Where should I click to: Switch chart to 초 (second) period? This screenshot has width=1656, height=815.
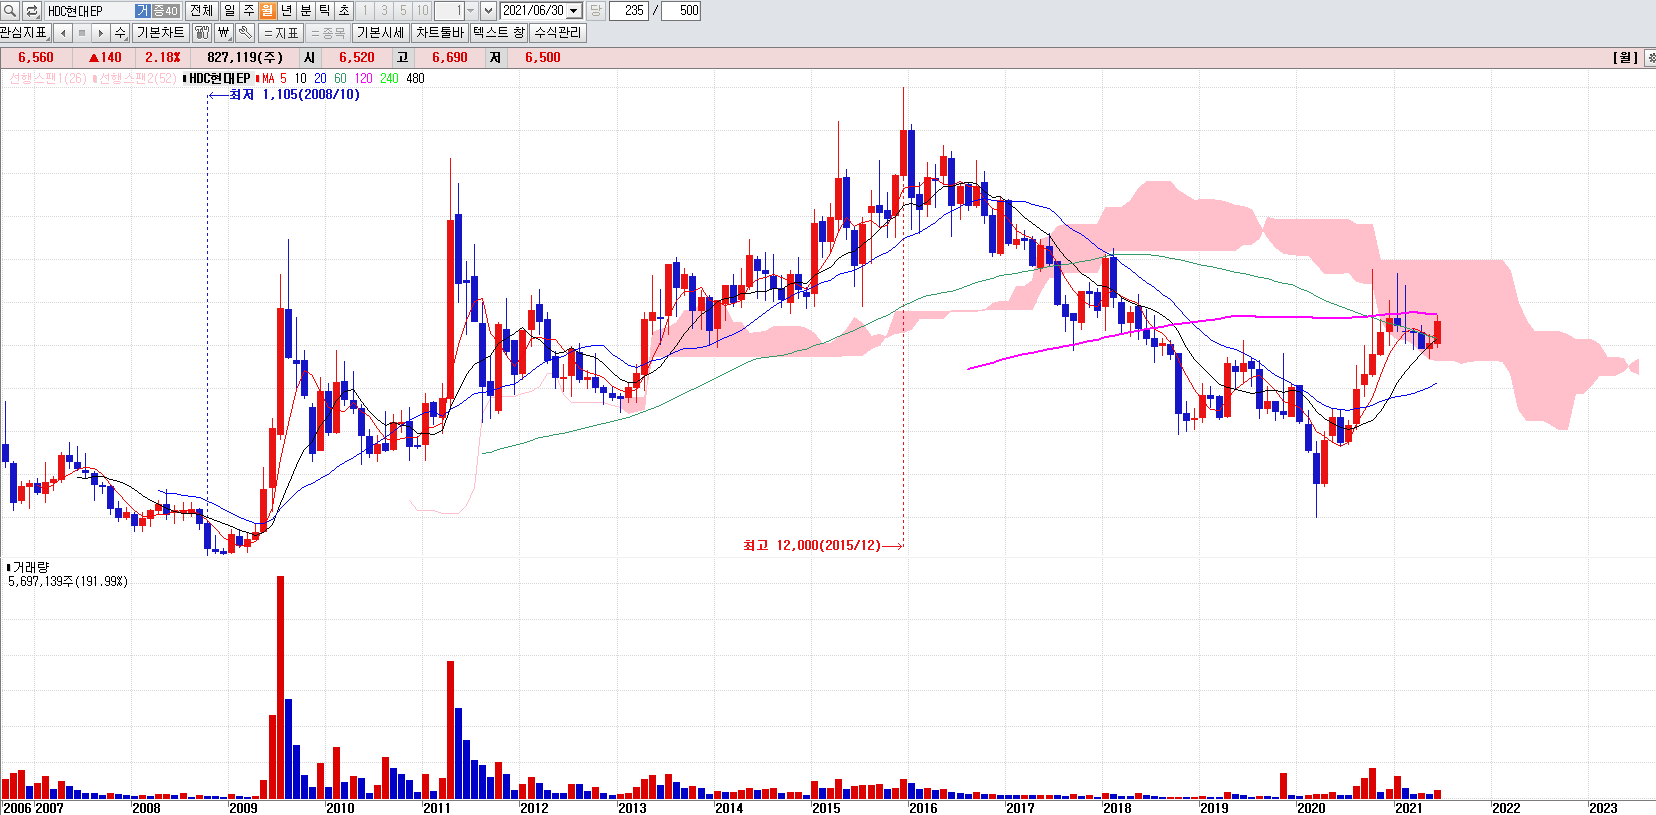[344, 10]
